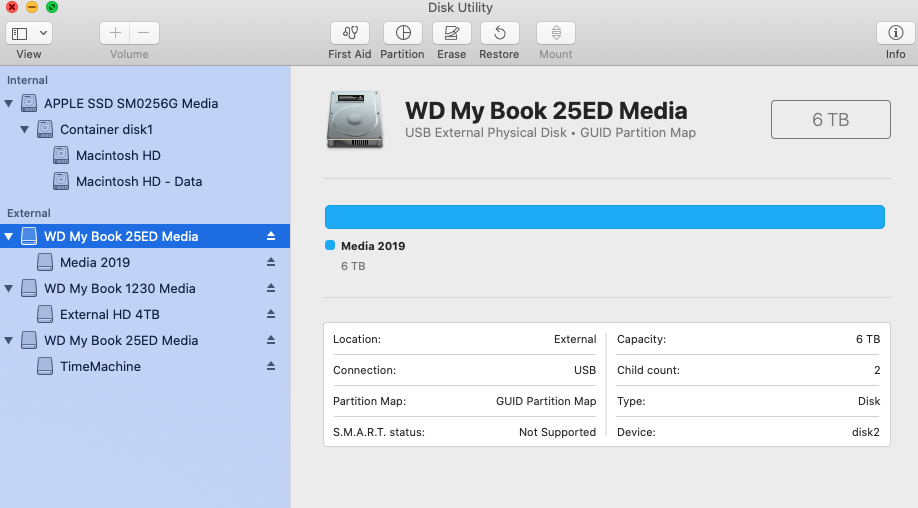Viewport: 918px width, 508px height.
Task: Collapse the WD My Book 1230 Media triangle
Action: [x=9, y=289]
